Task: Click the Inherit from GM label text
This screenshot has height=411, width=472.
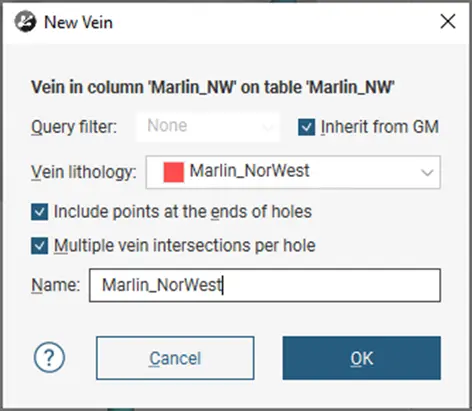Action: pyautogui.click(x=380, y=127)
